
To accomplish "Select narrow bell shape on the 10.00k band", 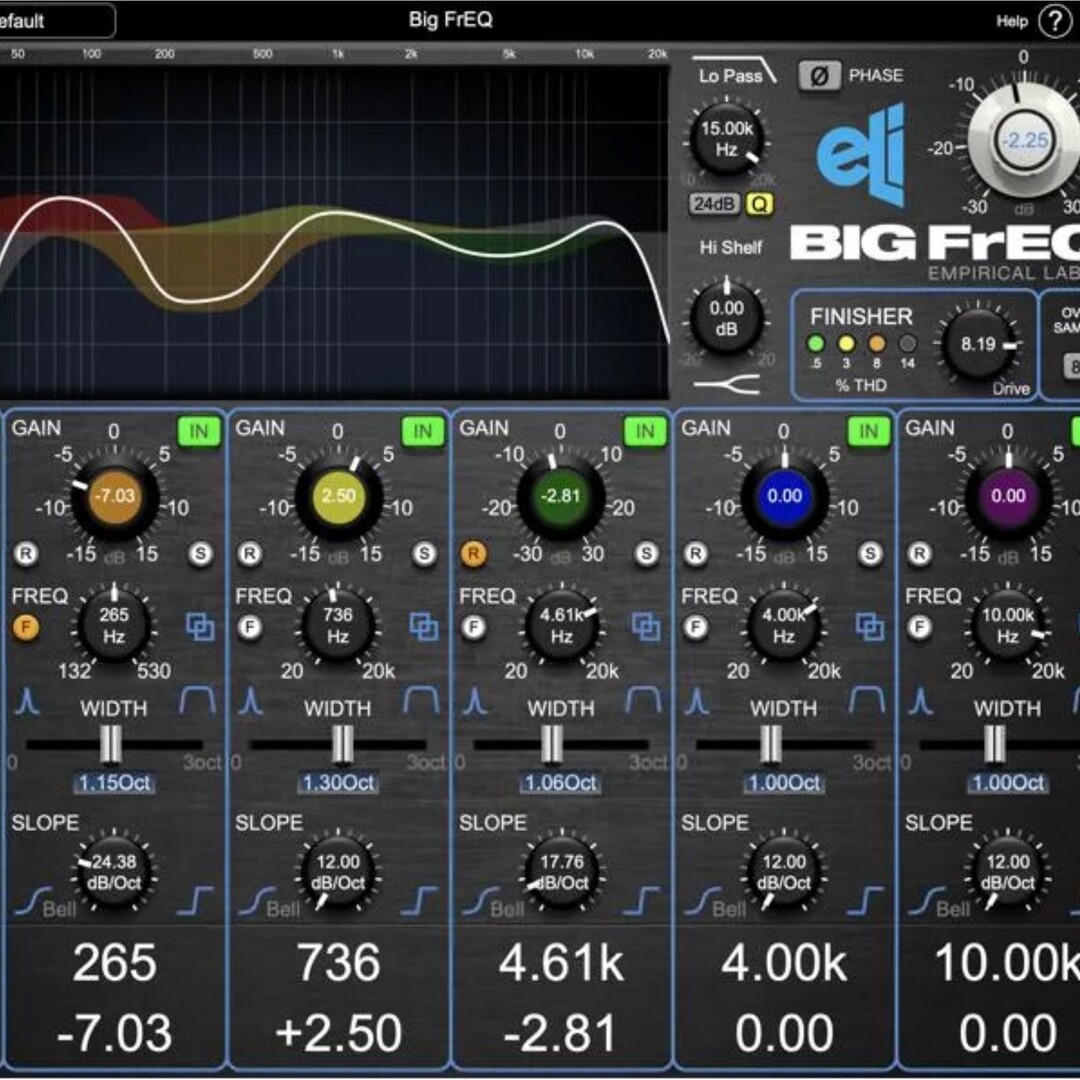I will click(922, 701).
